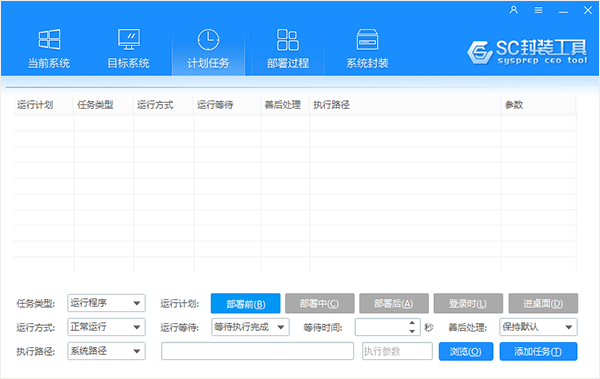Expand the 善后处理 dropdown
The height and width of the screenshot is (379, 600).
click(538, 327)
